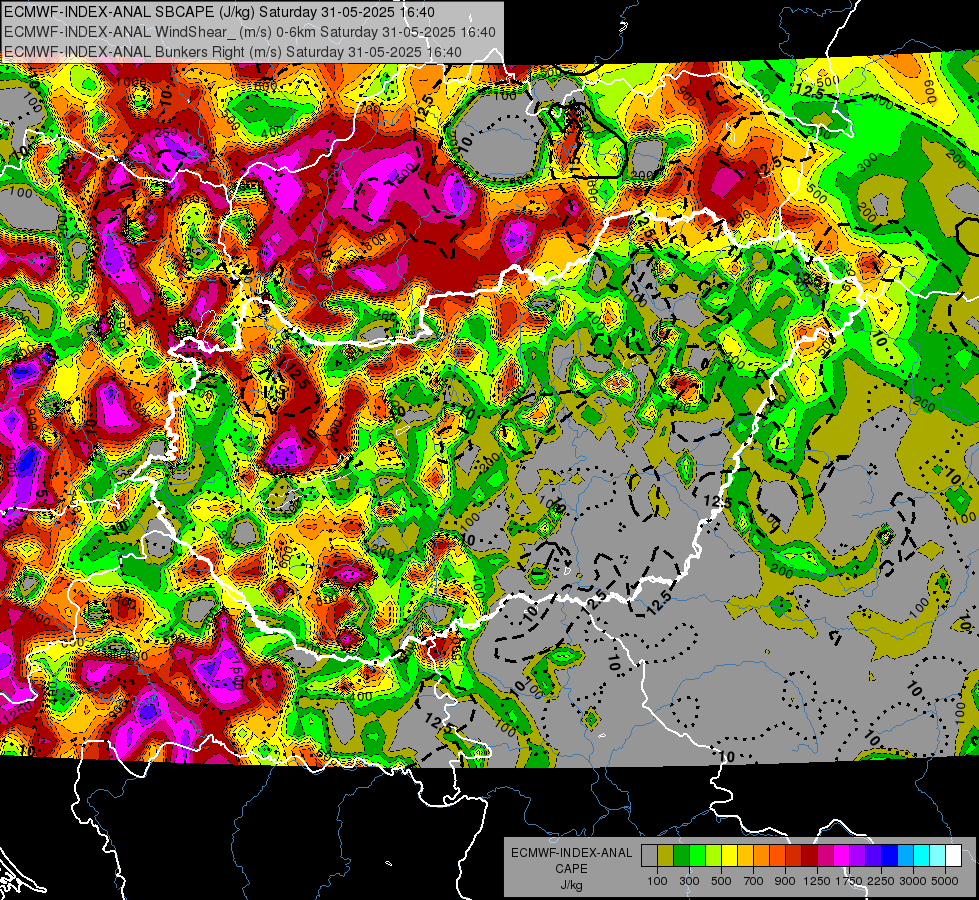The height and width of the screenshot is (900, 979).
Task: Click the 300 tick label in legend
Action: [x=689, y=881]
